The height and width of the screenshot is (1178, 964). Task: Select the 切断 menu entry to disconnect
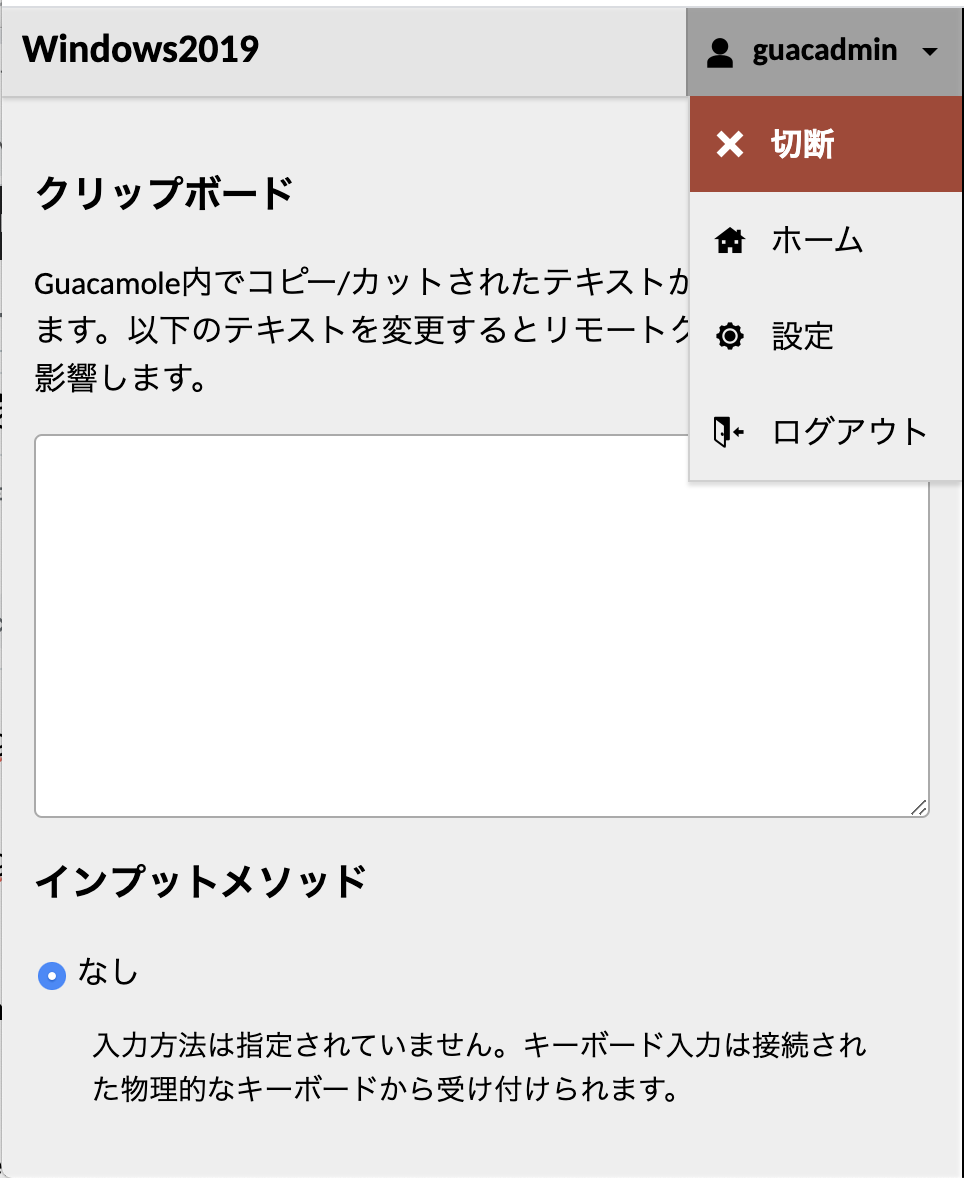800,143
